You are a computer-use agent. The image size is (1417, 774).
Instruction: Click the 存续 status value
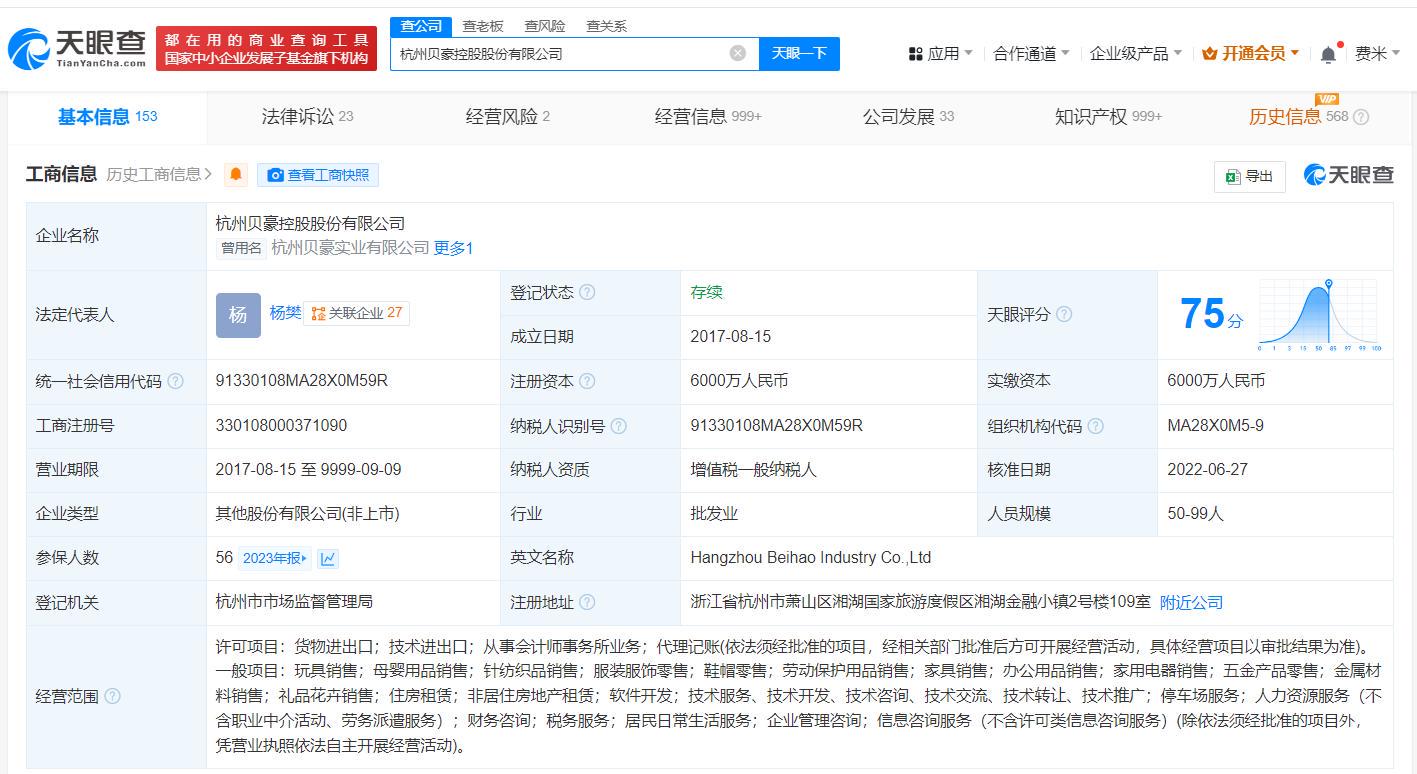706,292
